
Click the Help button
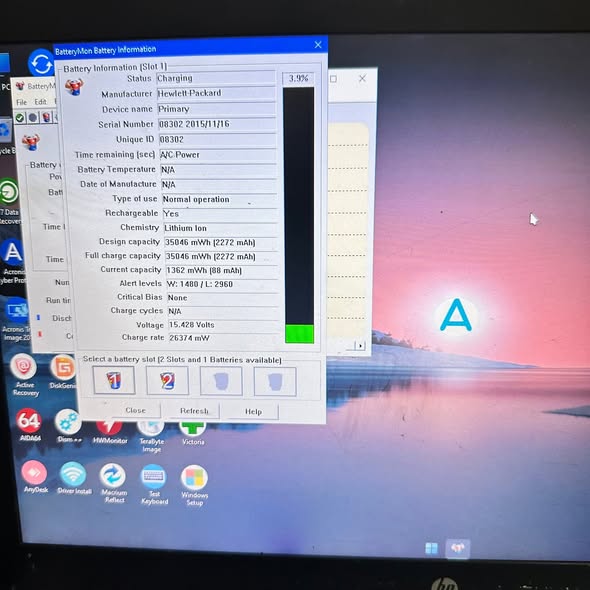pyautogui.click(x=253, y=412)
